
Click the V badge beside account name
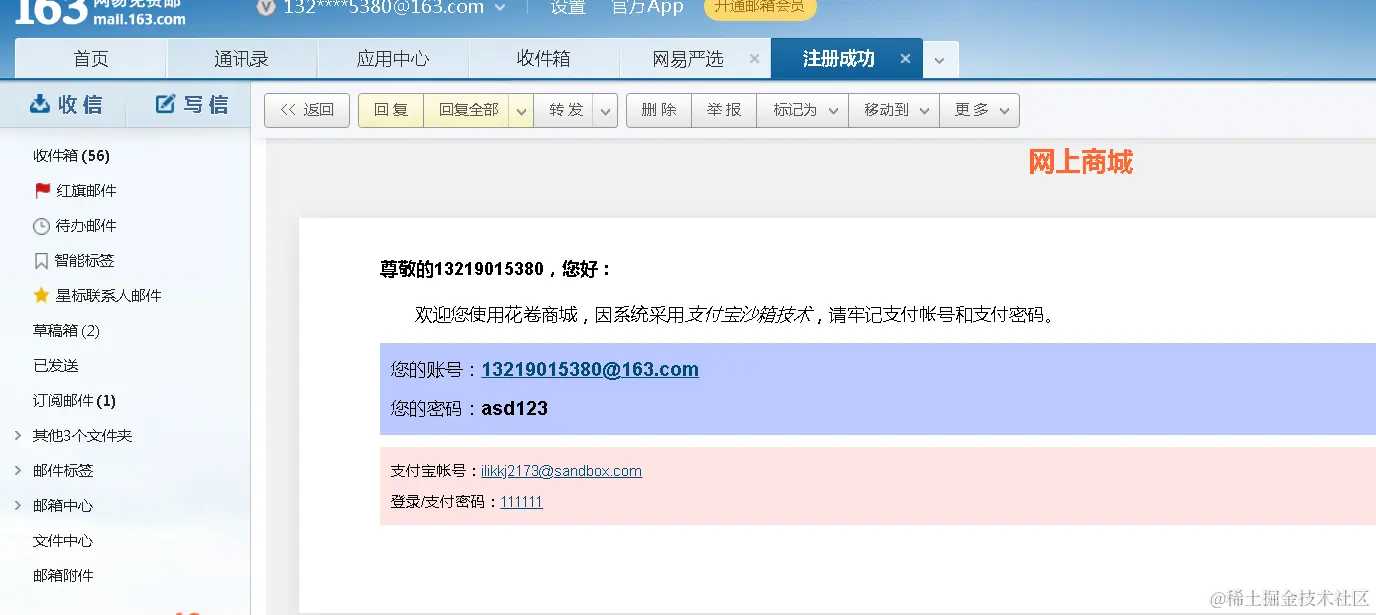coord(266,7)
